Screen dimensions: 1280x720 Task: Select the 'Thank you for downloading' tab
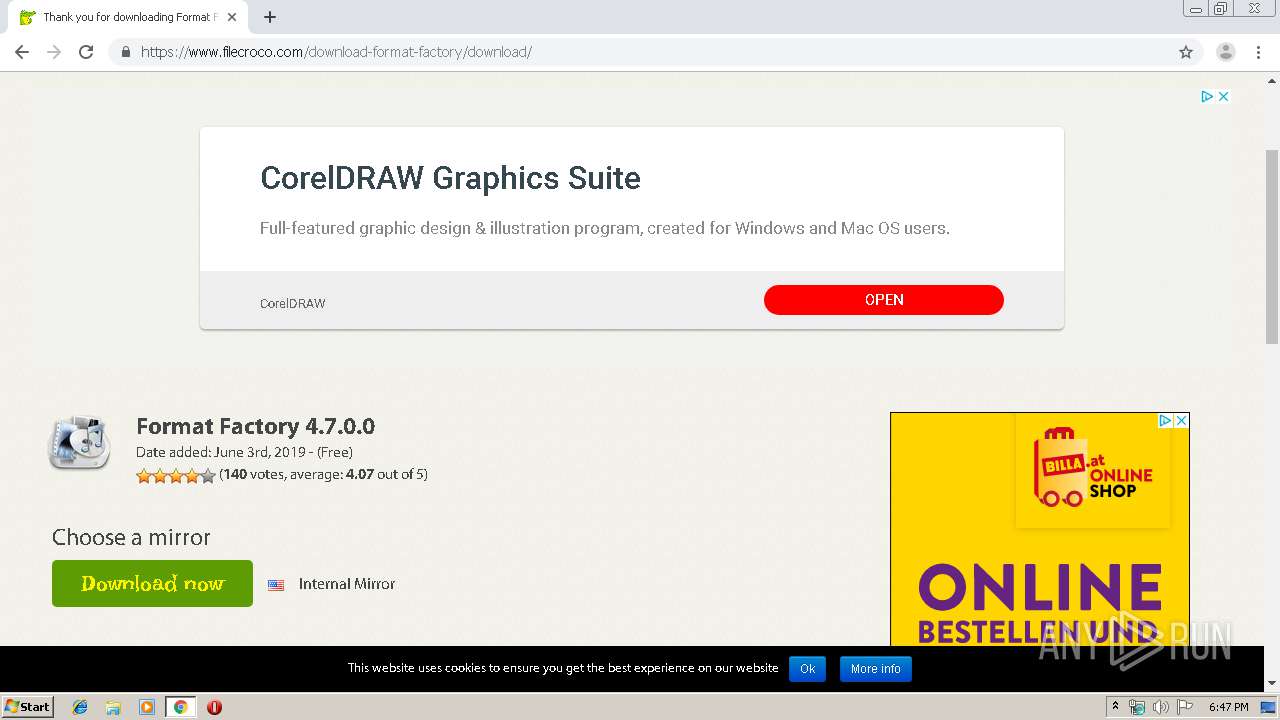pos(130,17)
